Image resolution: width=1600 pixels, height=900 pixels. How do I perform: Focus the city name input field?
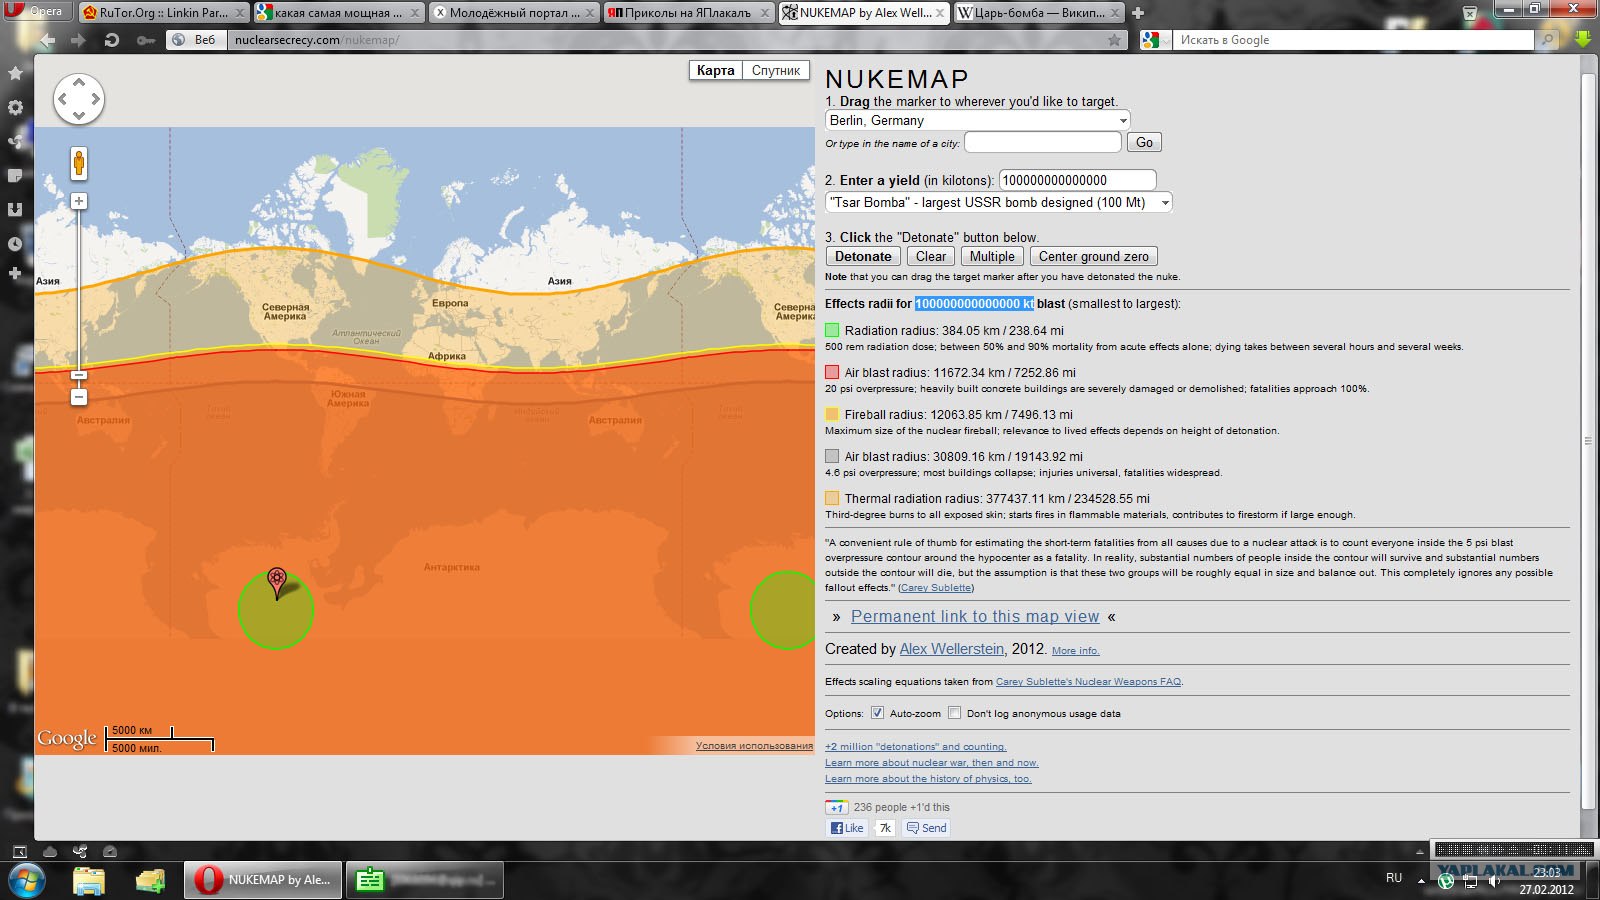point(1043,142)
